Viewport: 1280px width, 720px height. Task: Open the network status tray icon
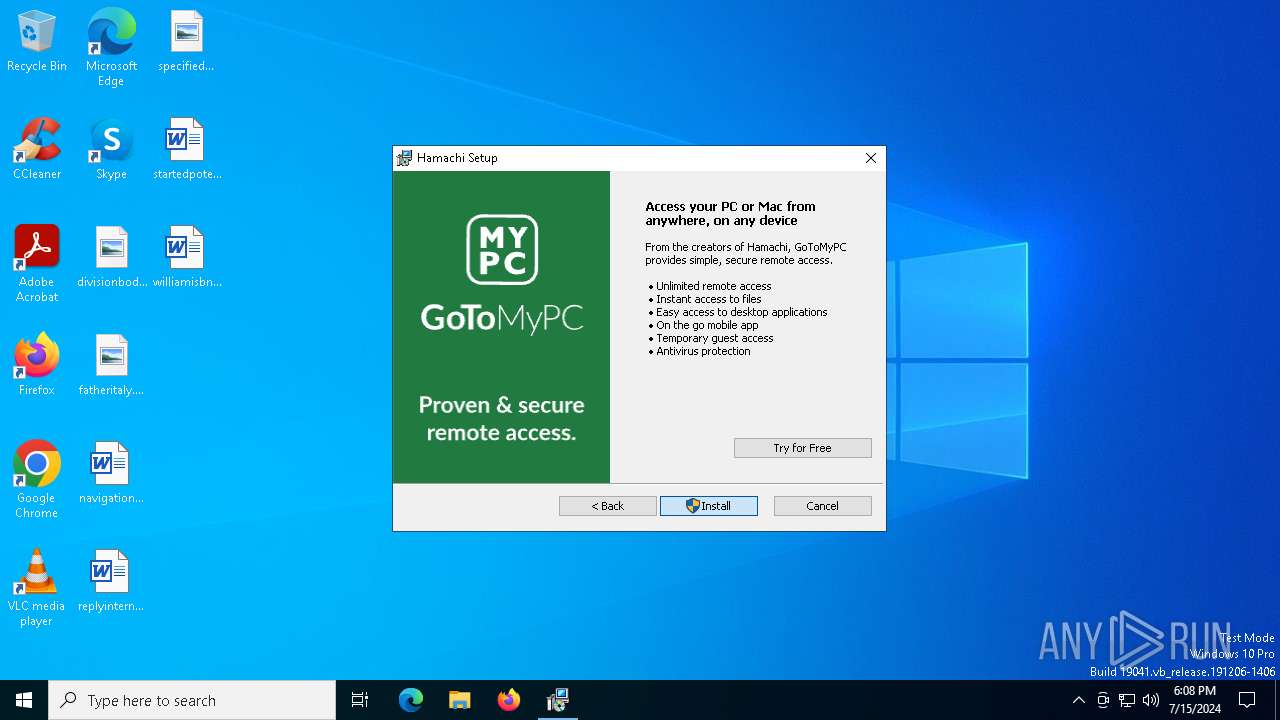(1127, 700)
